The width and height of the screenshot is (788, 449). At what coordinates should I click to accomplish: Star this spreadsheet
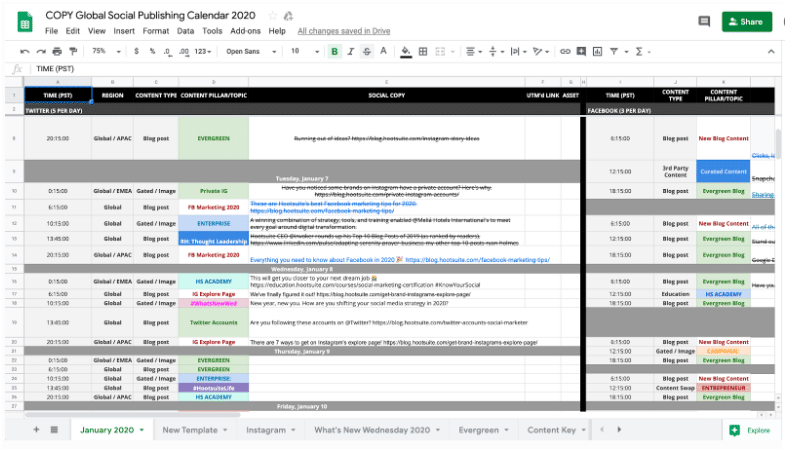272,16
